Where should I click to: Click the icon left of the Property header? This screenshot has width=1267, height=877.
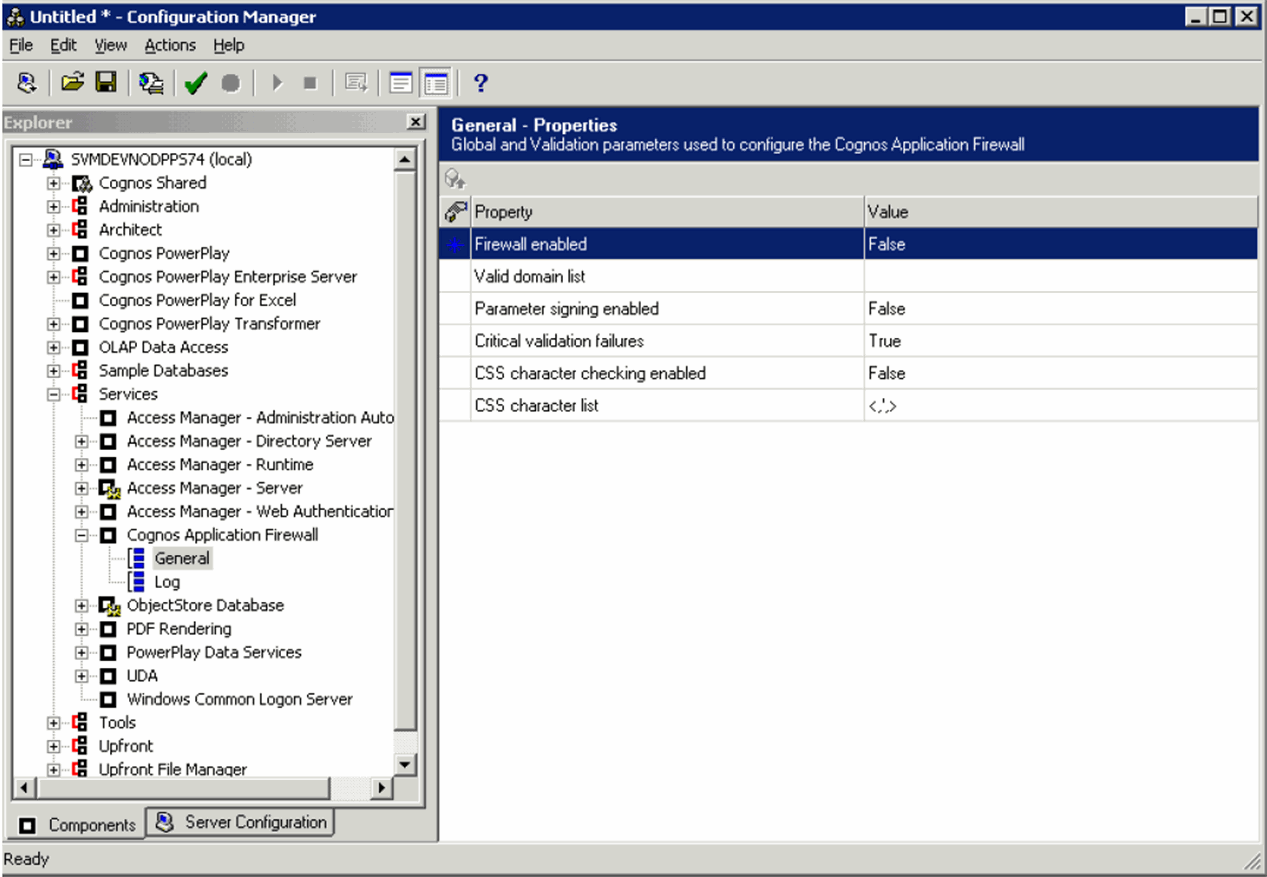455,212
